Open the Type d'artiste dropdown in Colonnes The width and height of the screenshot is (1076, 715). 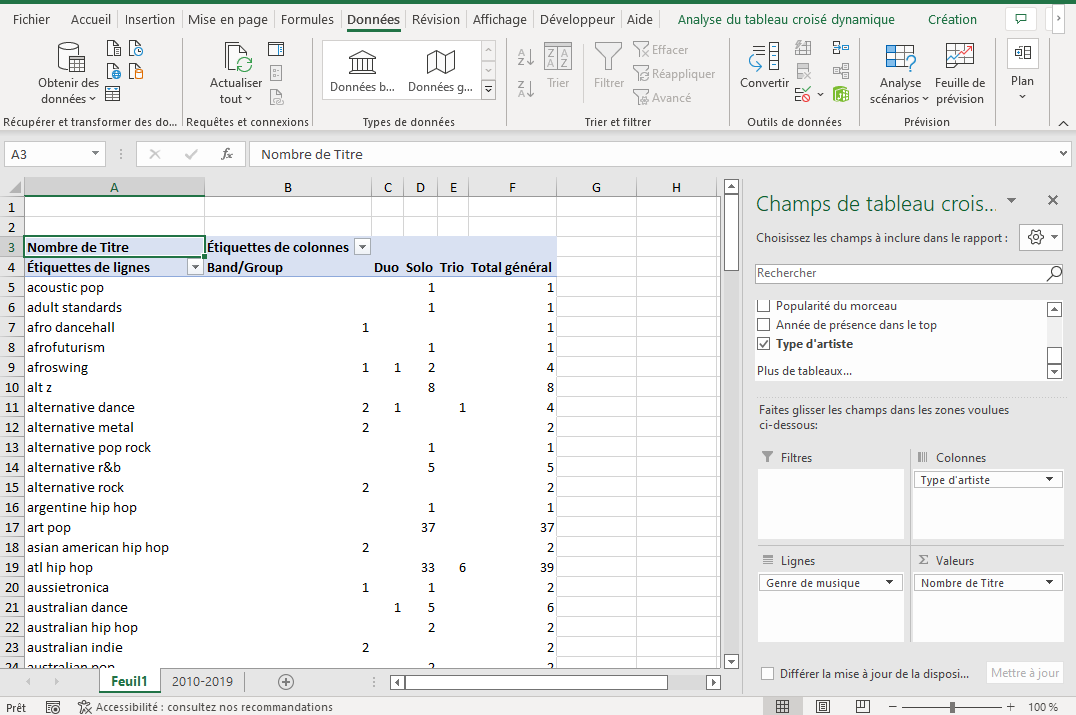[x=1049, y=480]
